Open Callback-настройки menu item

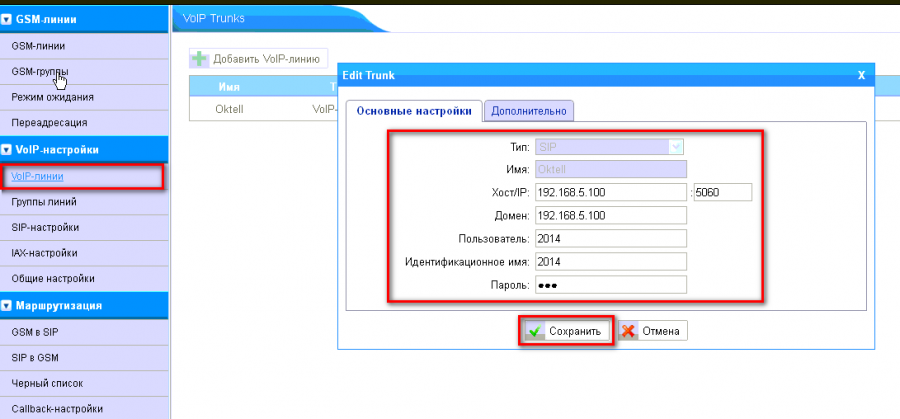56,408
